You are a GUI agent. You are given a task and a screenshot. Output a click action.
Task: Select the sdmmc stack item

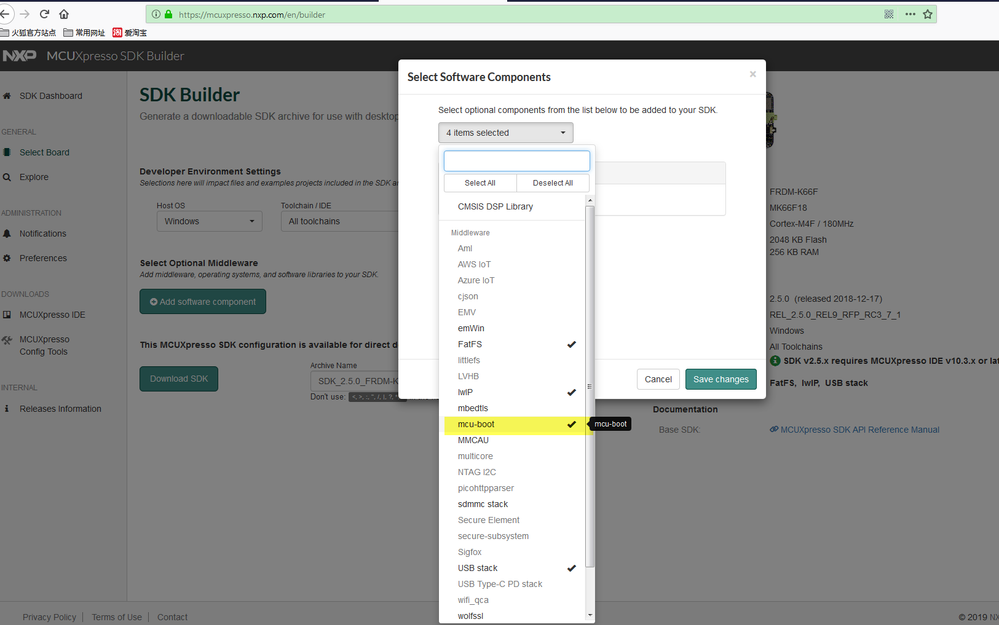click(514, 504)
